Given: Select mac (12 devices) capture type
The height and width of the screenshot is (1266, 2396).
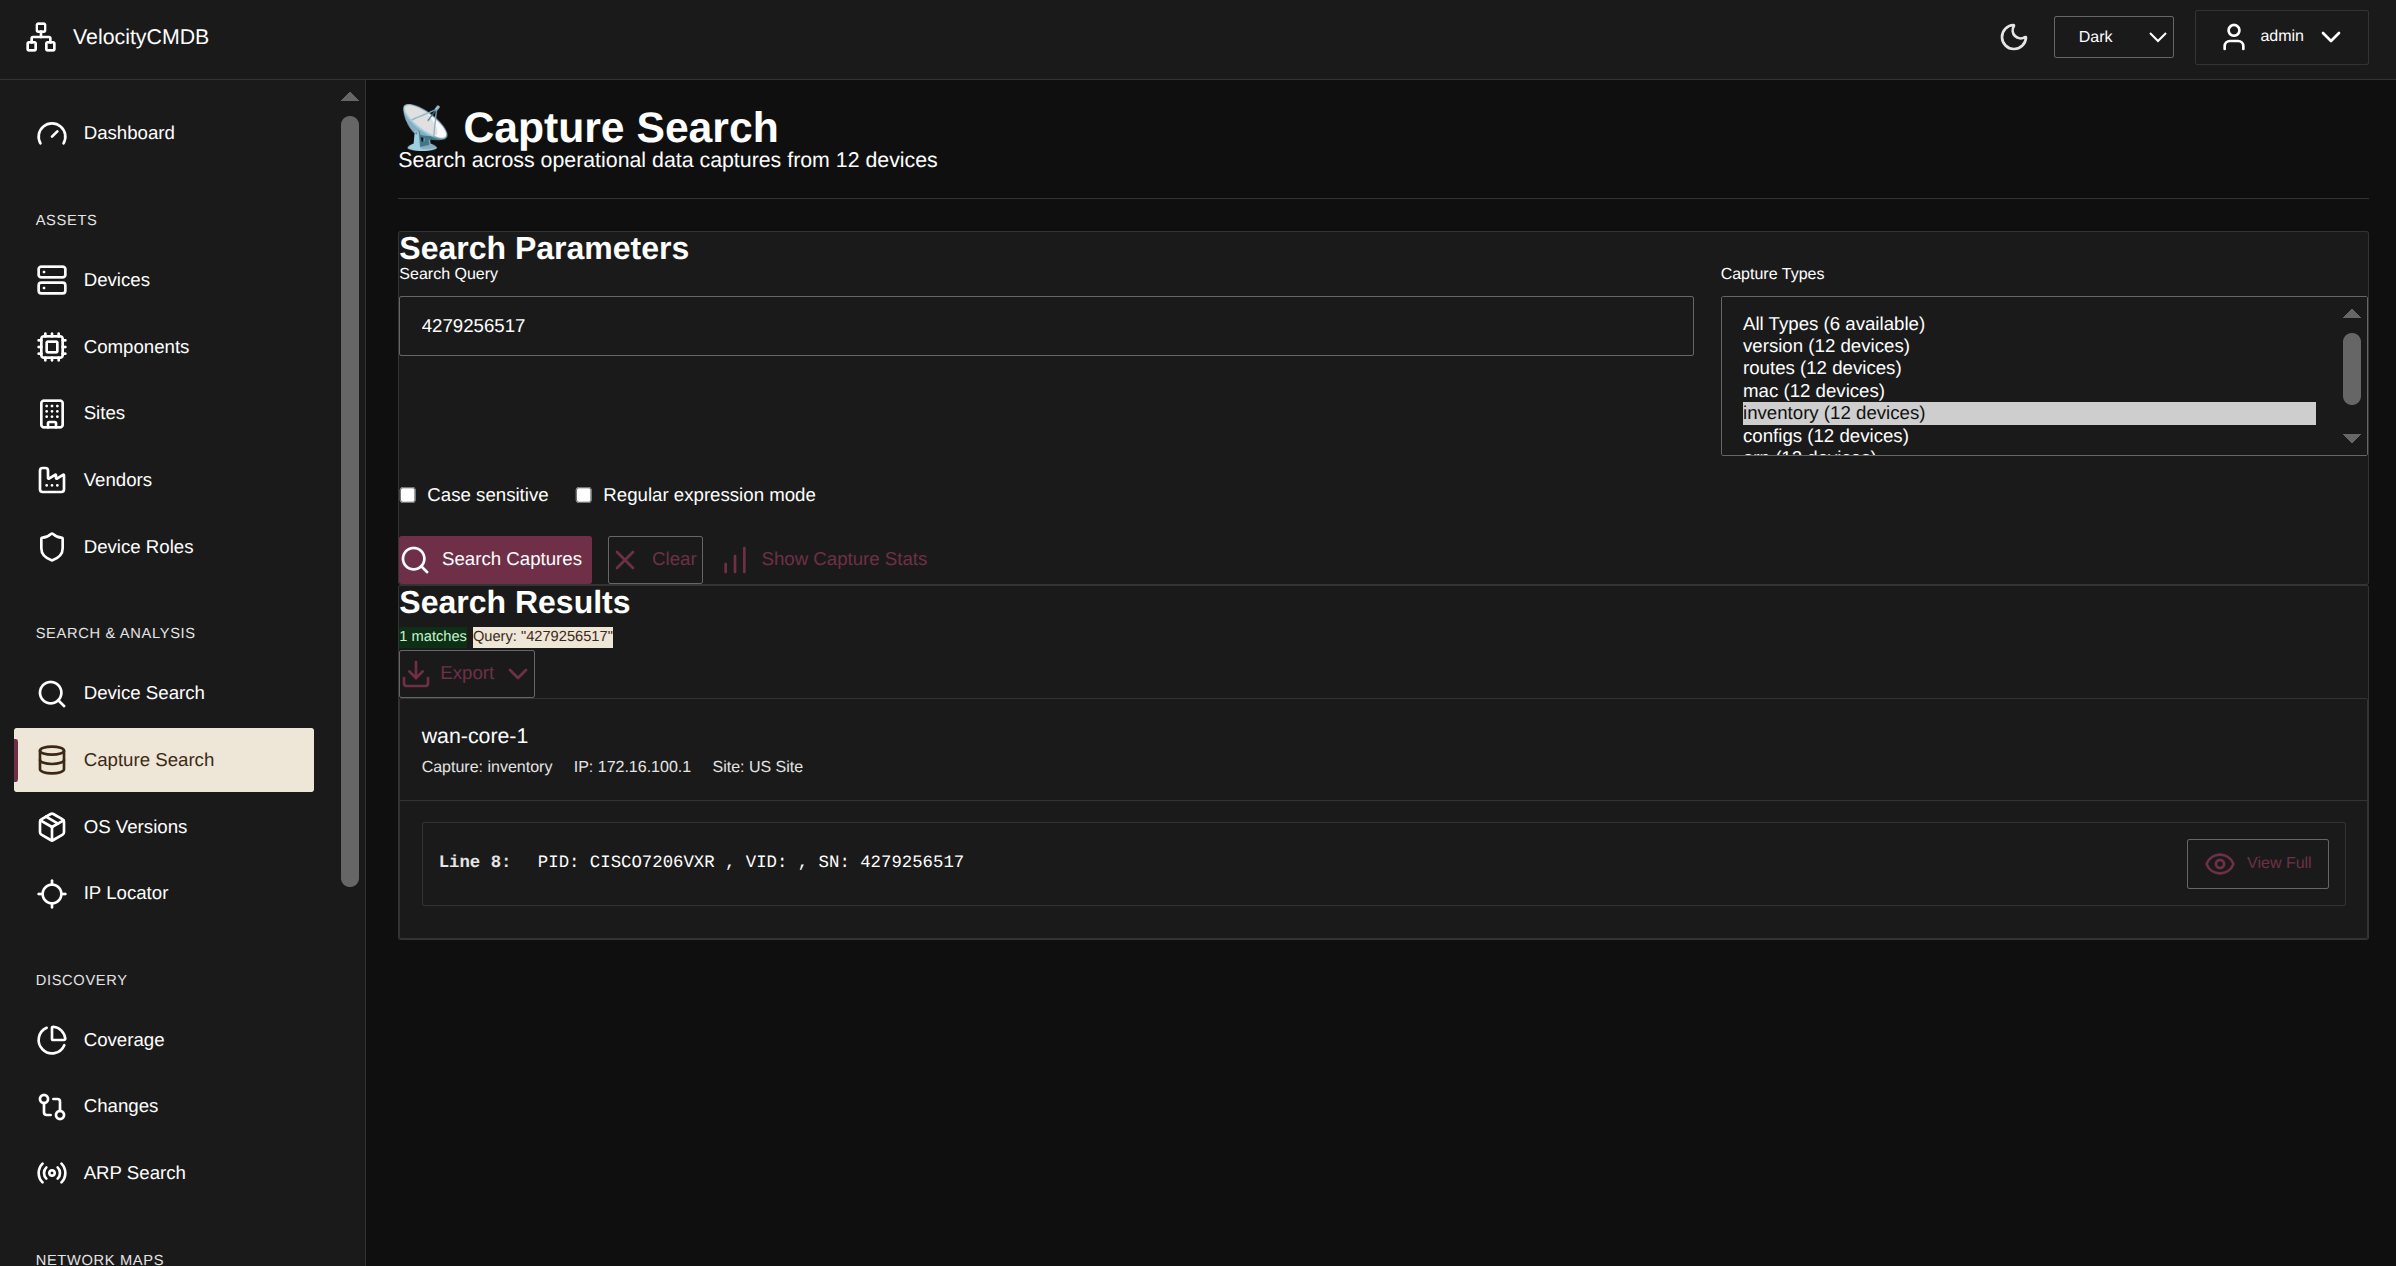Looking at the screenshot, I should point(2028,391).
